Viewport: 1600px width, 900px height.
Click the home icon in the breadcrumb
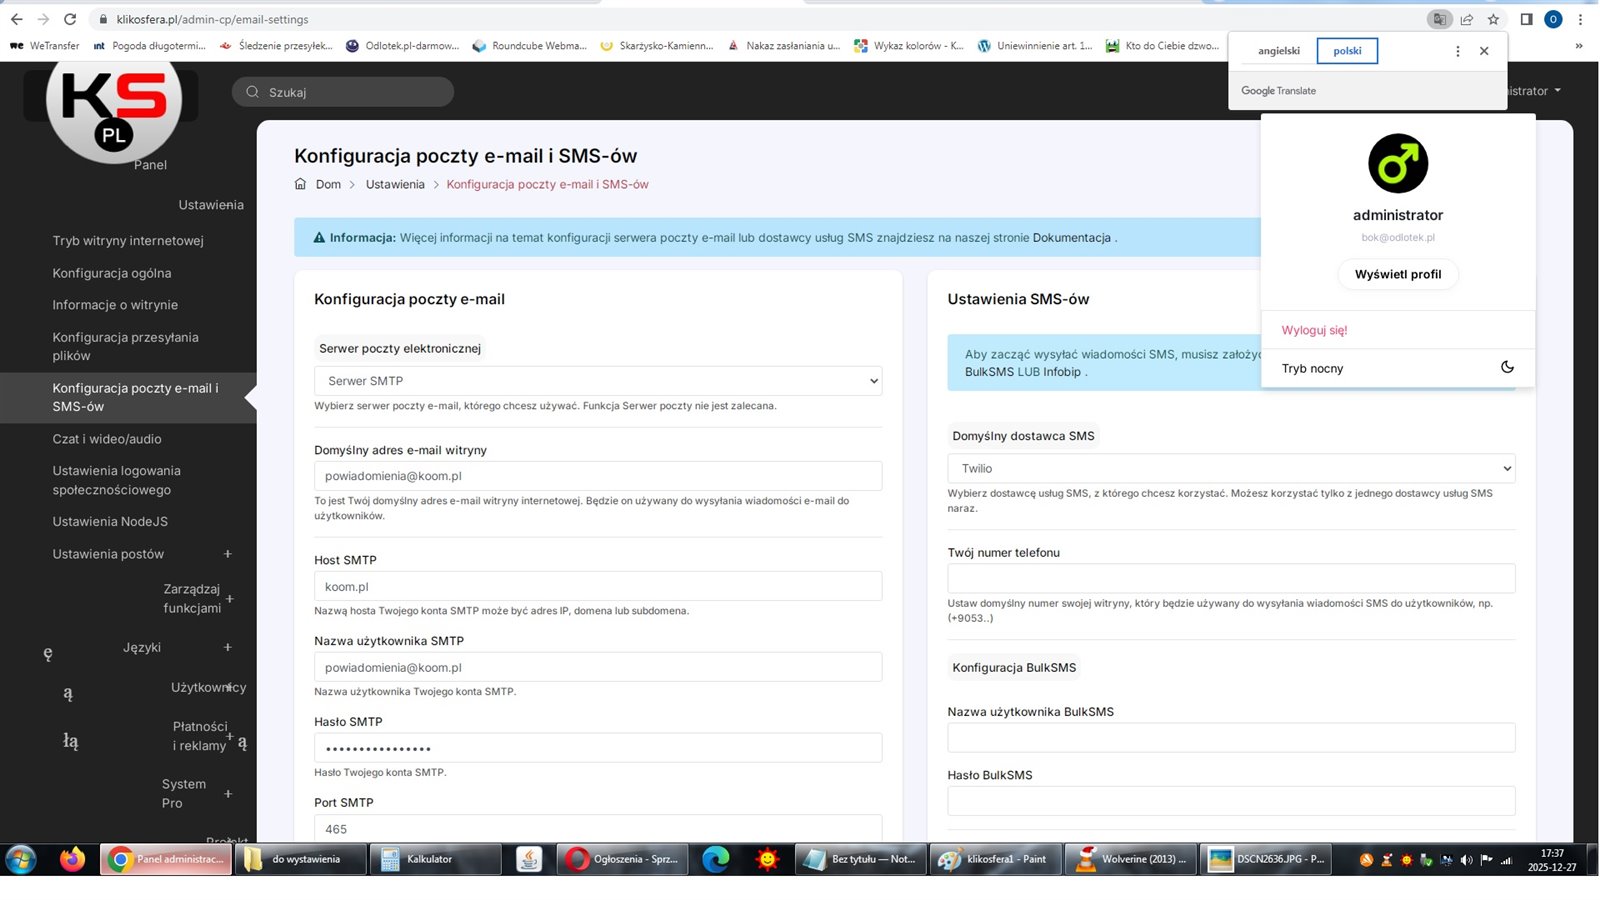click(300, 184)
